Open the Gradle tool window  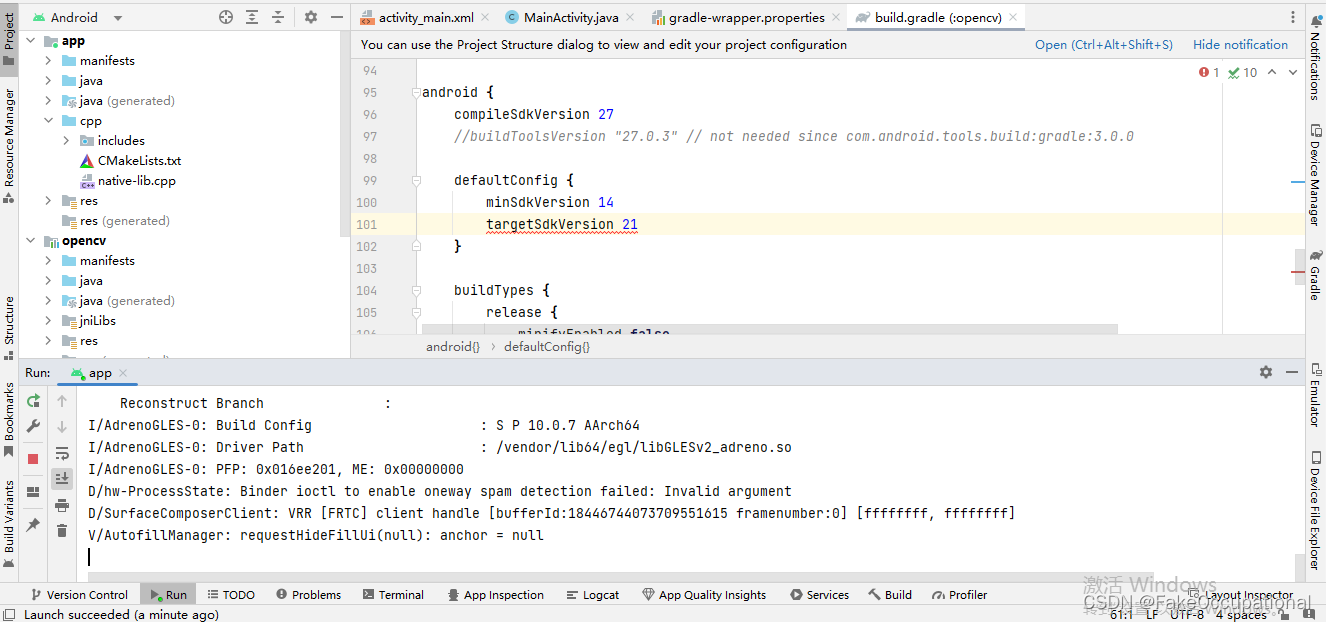pyautogui.click(x=1315, y=275)
